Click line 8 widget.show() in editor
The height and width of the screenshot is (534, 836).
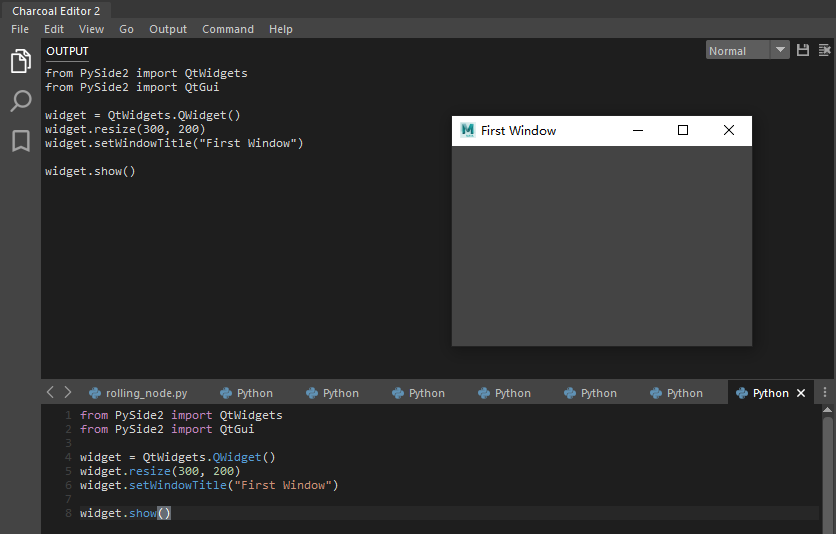[x=125, y=513]
